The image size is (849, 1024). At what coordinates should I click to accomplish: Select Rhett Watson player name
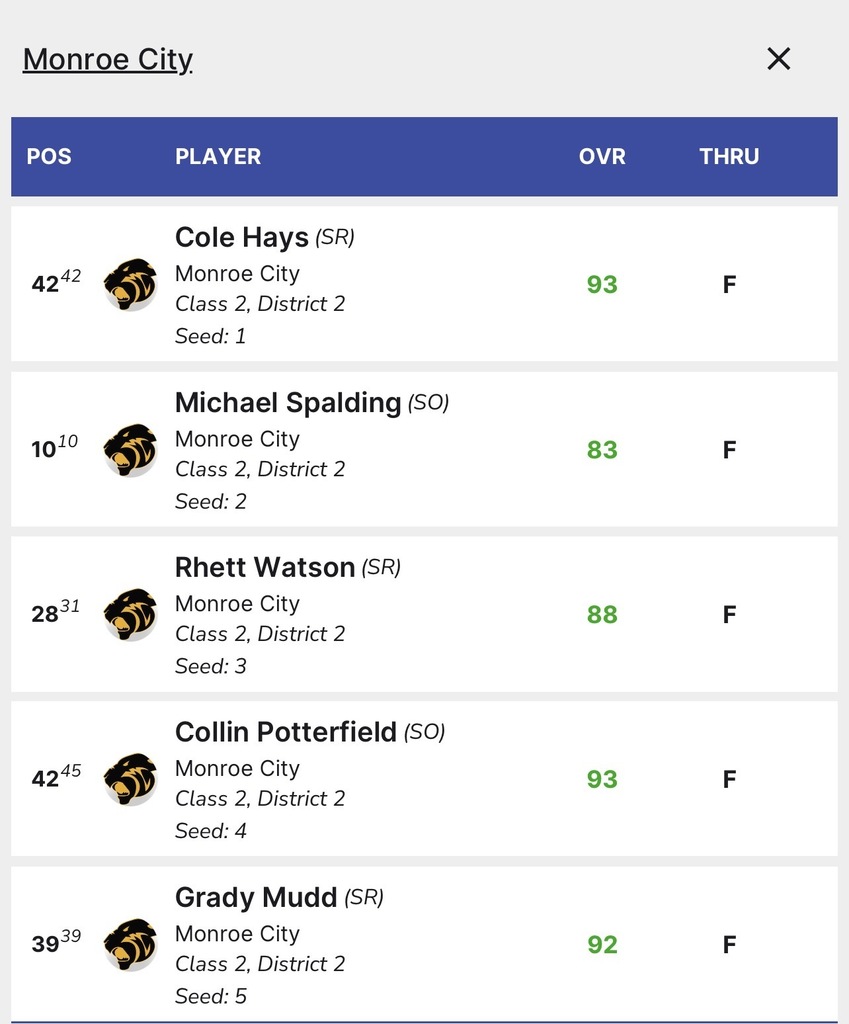click(x=265, y=567)
